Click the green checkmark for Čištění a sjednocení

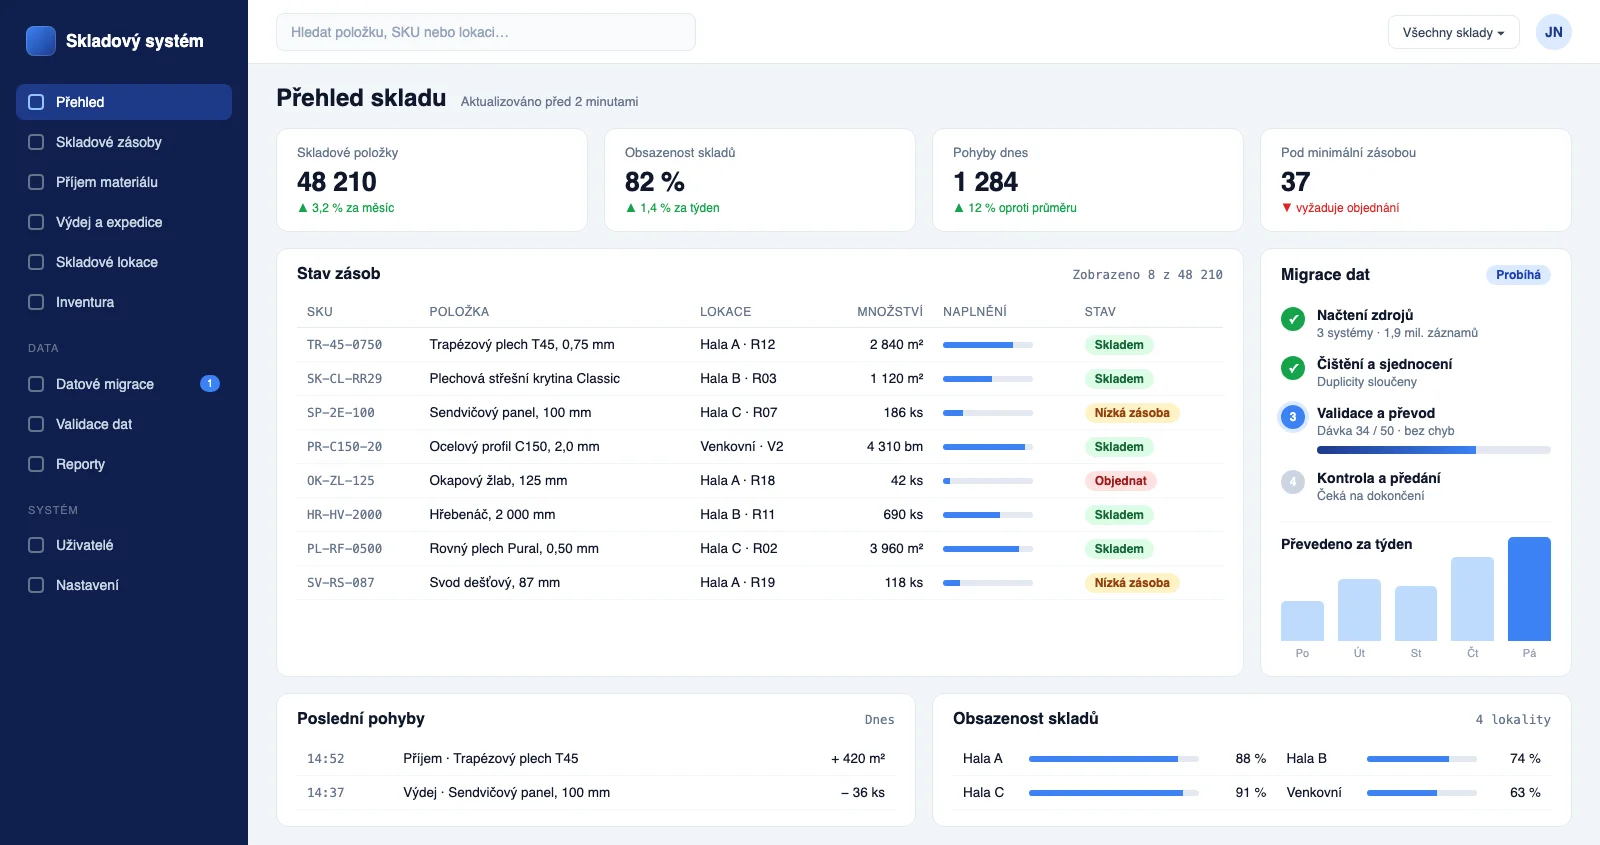[1293, 368]
